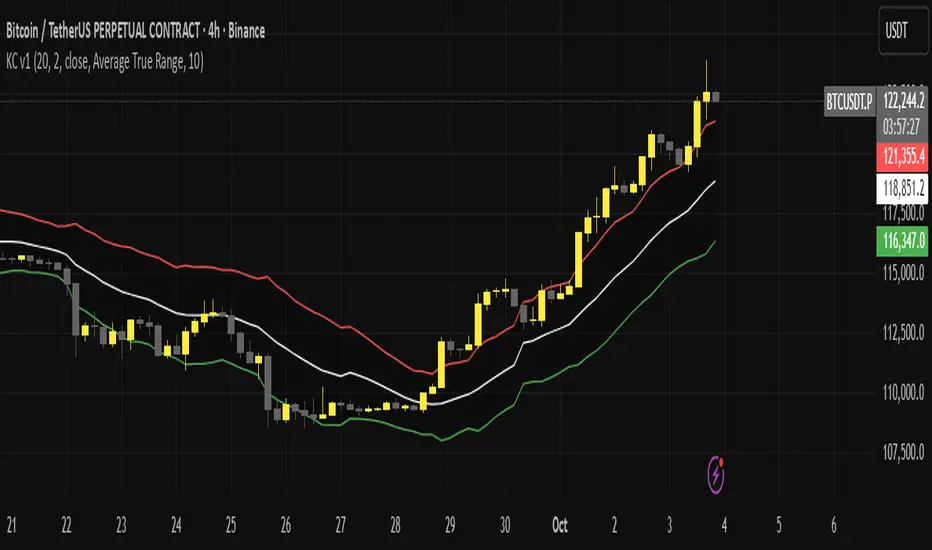Viewport: 932px width, 550px height.
Task: Click the 3 date on time axis
Action: coord(669,525)
